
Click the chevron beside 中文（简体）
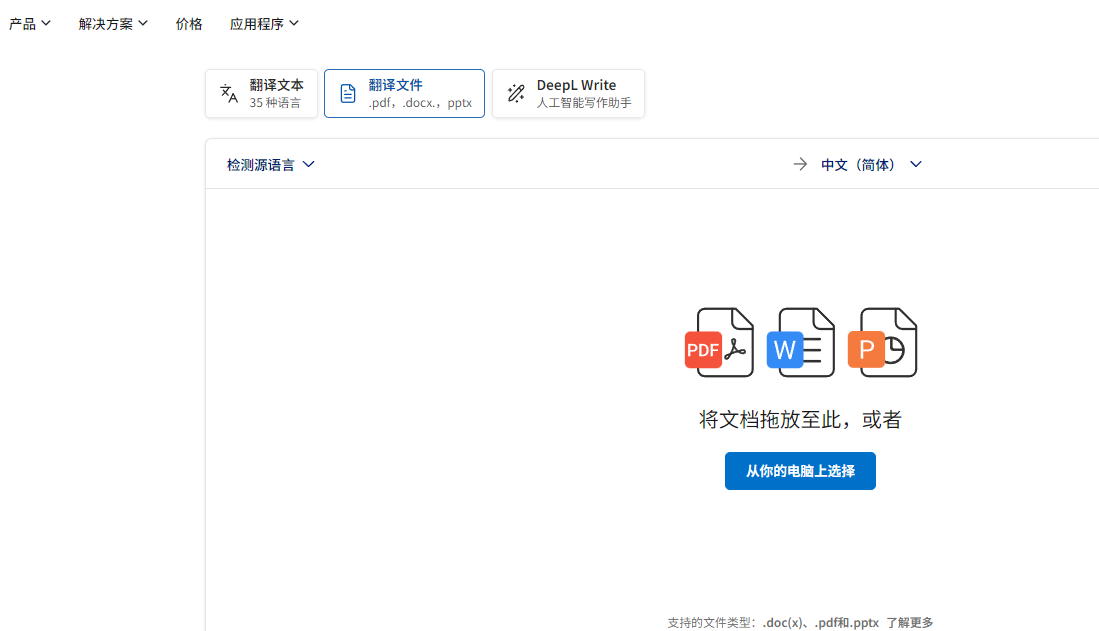[916, 164]
